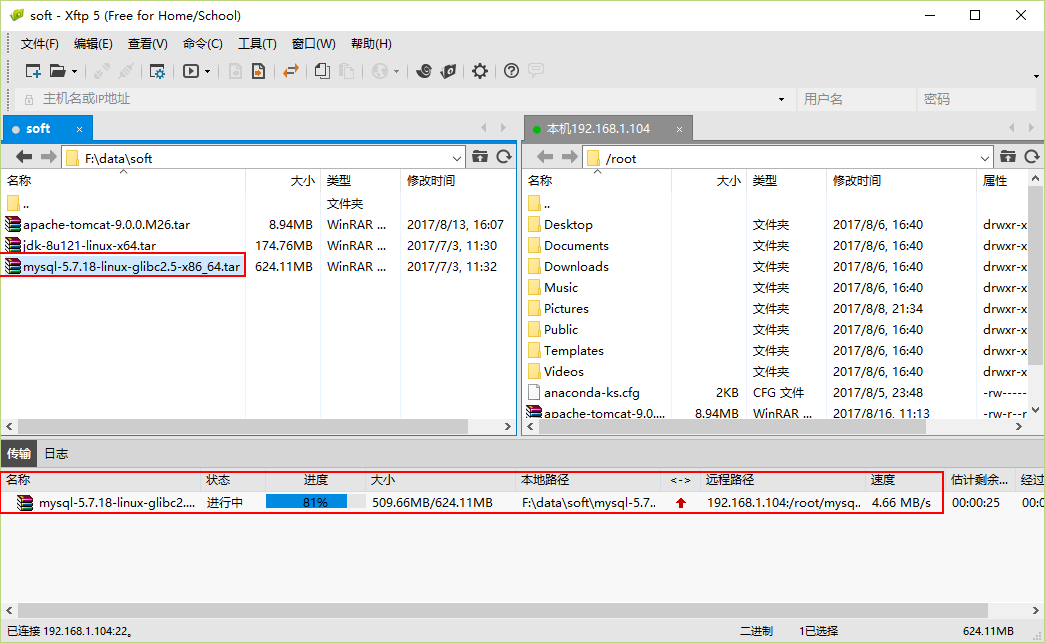Click the Open Session folder icon
This screenshot has width=1045, height=643.
(57, 71)
